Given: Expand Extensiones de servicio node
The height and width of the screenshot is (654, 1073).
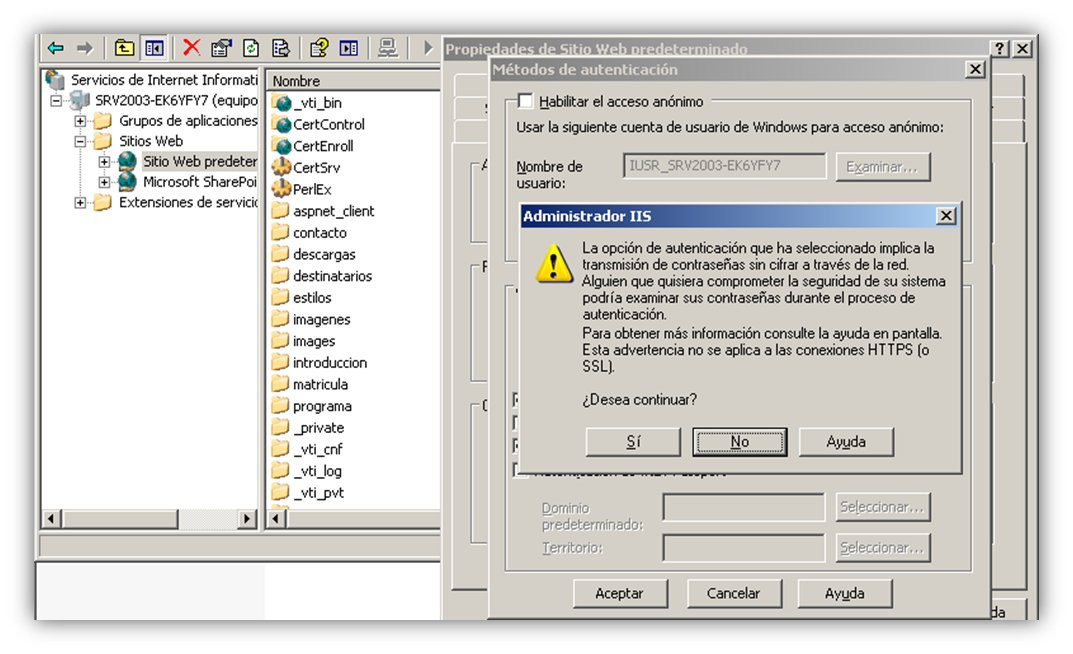Looking at the screenshot, I should (x=80, y=202).
